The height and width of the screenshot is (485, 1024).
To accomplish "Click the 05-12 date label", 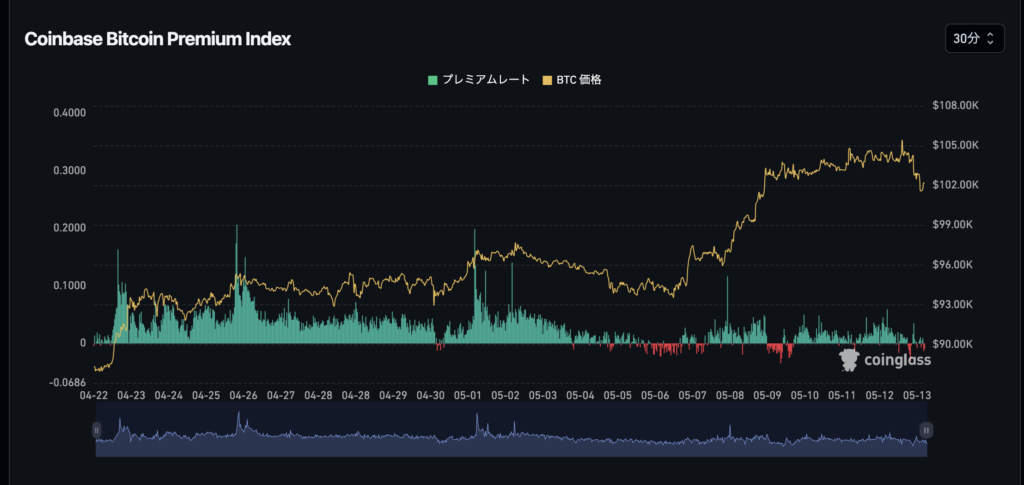I will click(879, 395).
